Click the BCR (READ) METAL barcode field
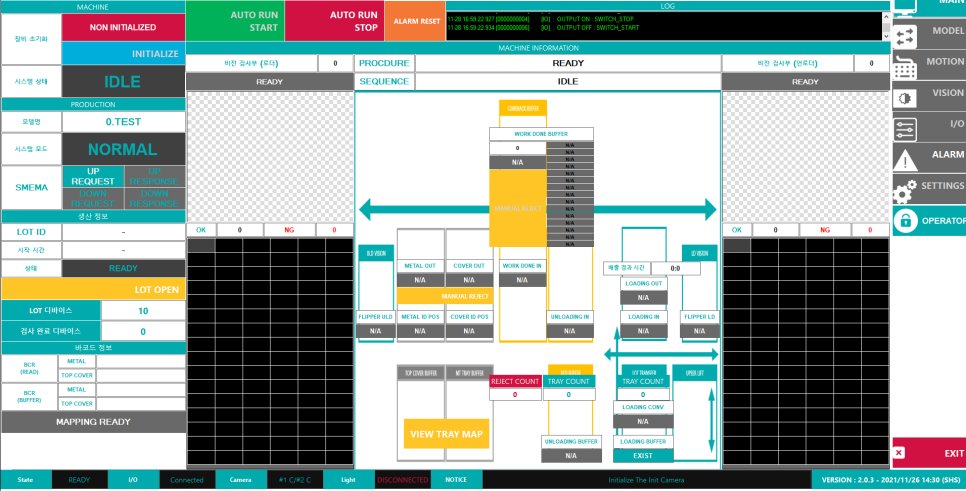 140,361
